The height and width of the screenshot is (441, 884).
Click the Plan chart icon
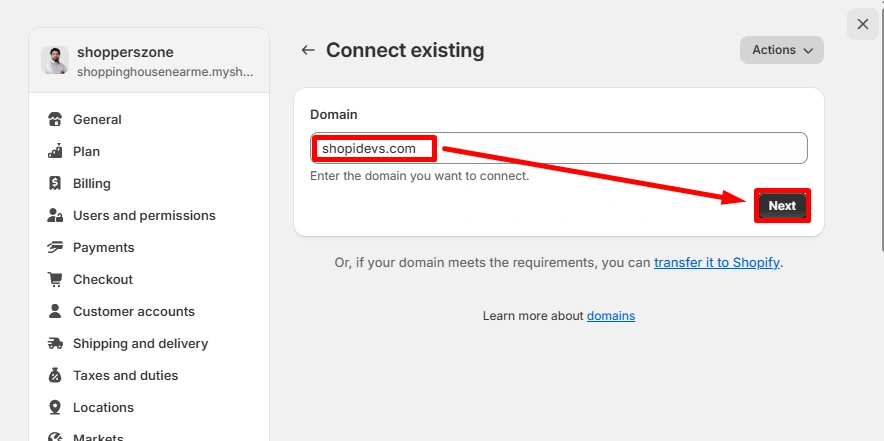click(55, 151)
